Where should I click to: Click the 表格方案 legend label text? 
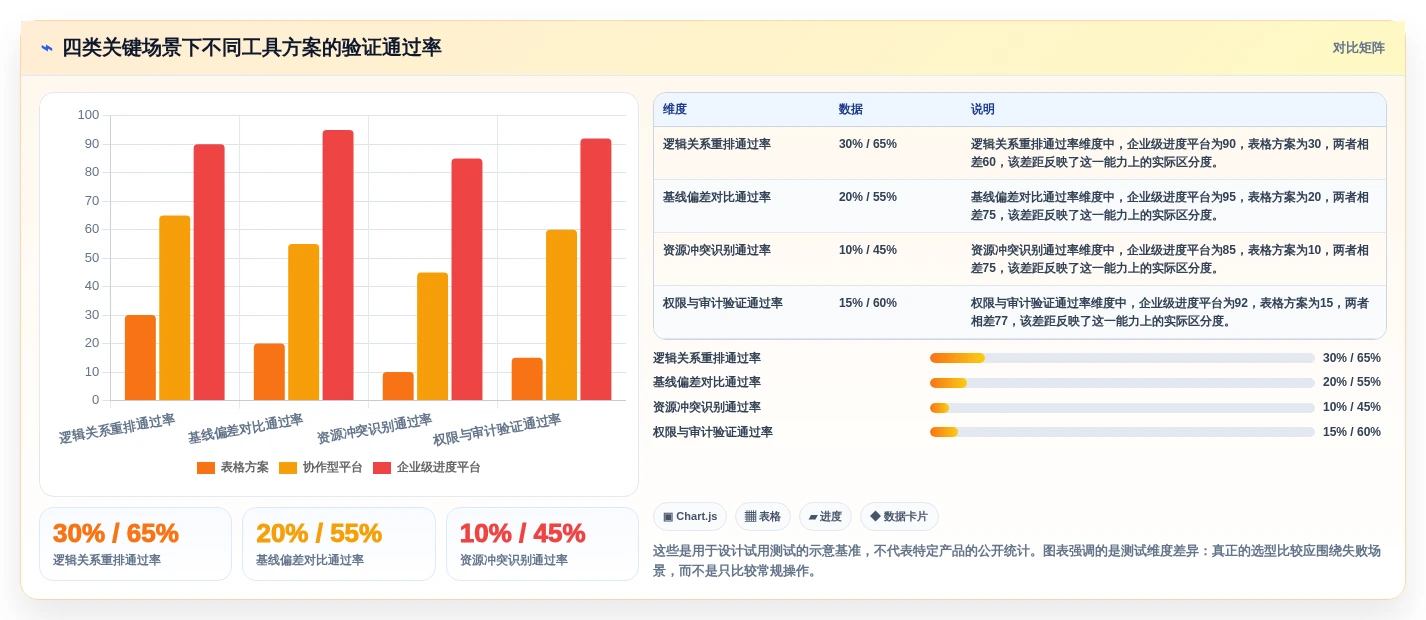click(x=245, y=468)
